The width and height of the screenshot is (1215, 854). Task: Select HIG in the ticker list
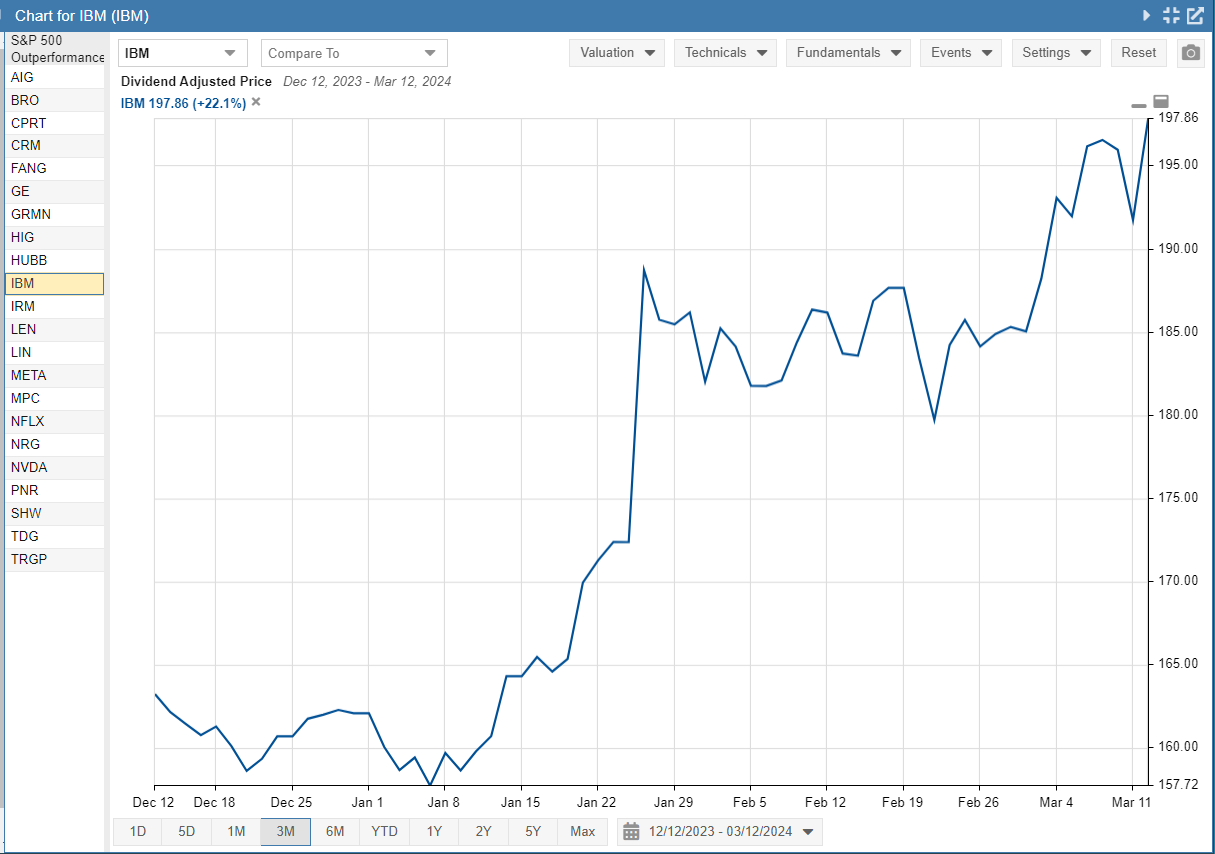pyautogui.click(x=55, y=238)
